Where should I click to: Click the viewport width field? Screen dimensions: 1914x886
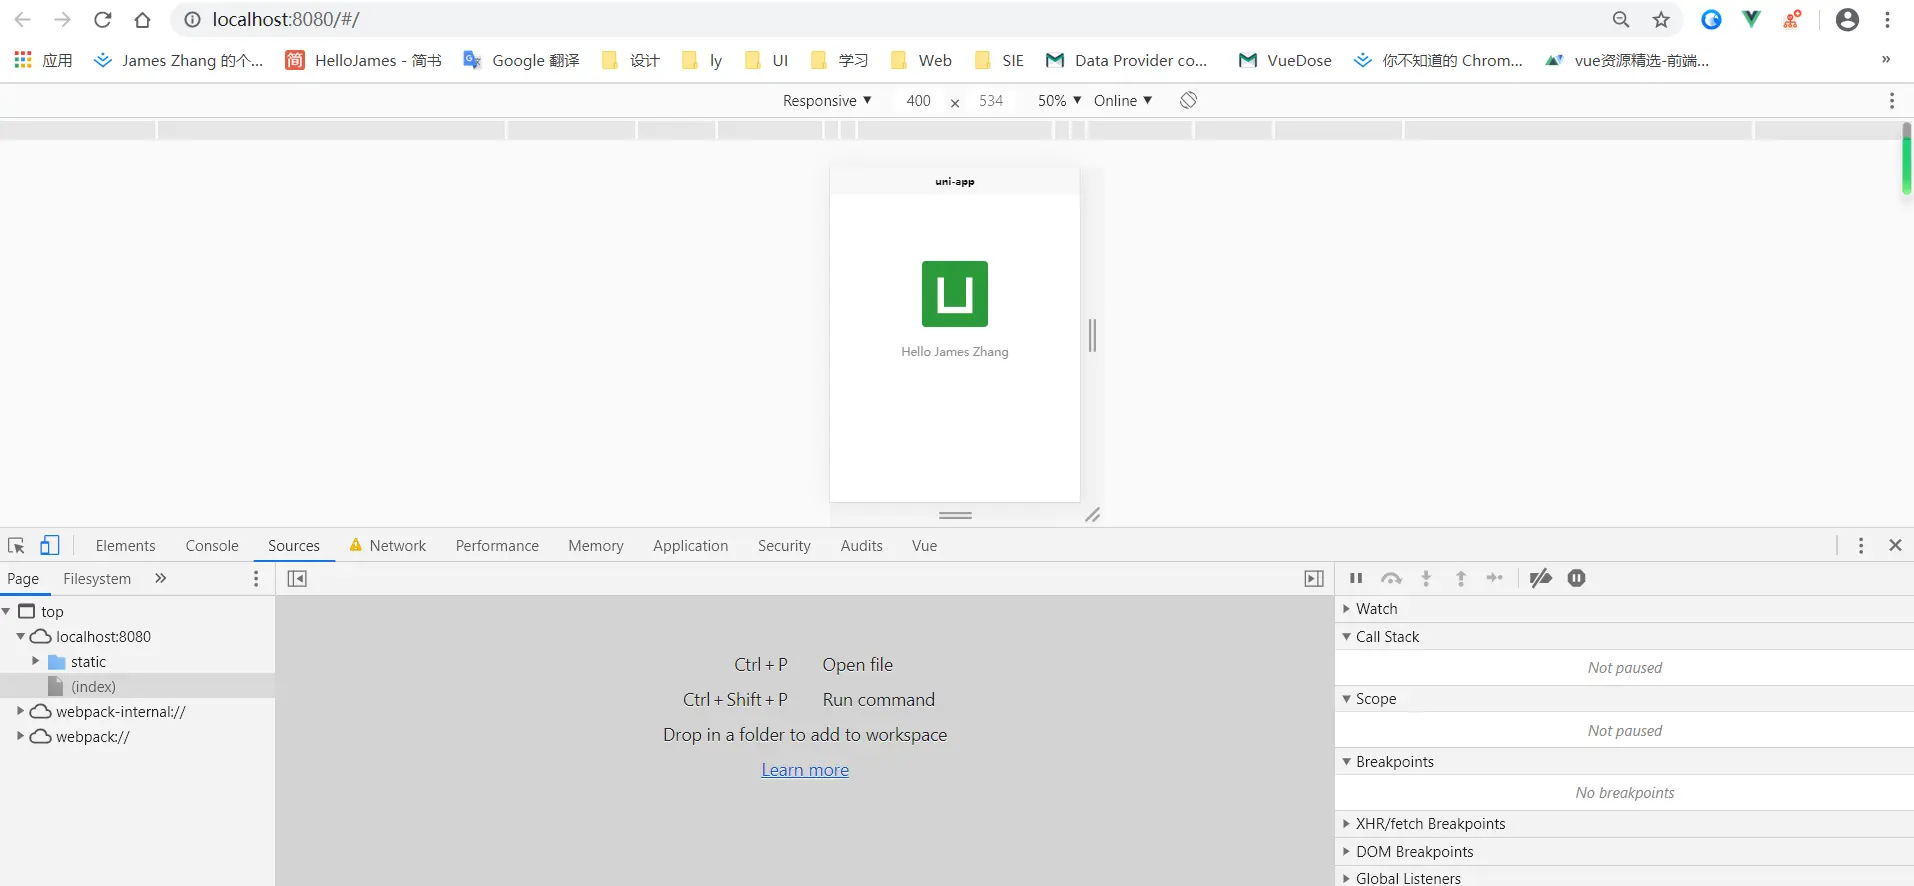[918, 100]
